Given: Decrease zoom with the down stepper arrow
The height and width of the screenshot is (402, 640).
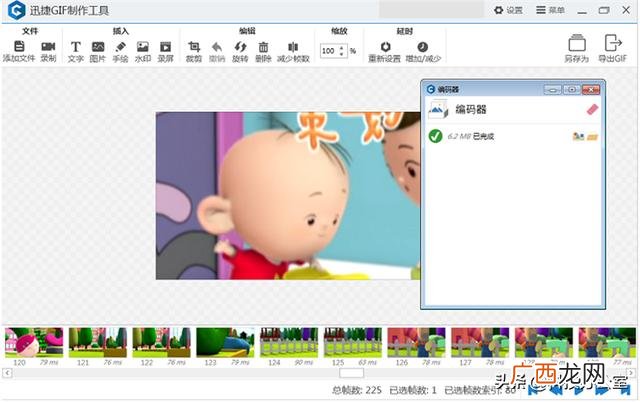Looking at the screenshot, I should (342, 54).
